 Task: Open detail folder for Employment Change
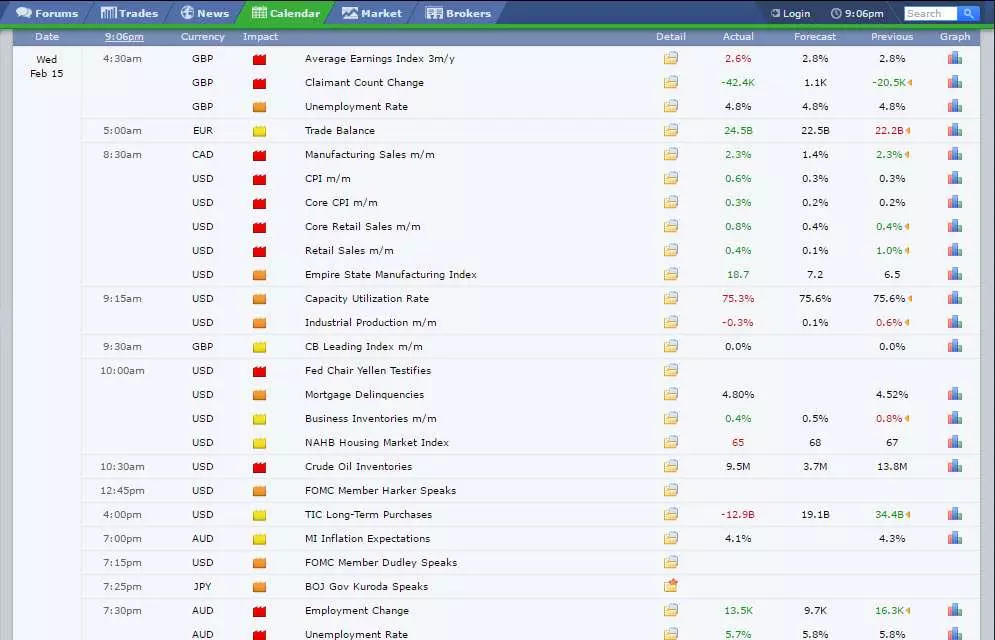click(671, 610)
